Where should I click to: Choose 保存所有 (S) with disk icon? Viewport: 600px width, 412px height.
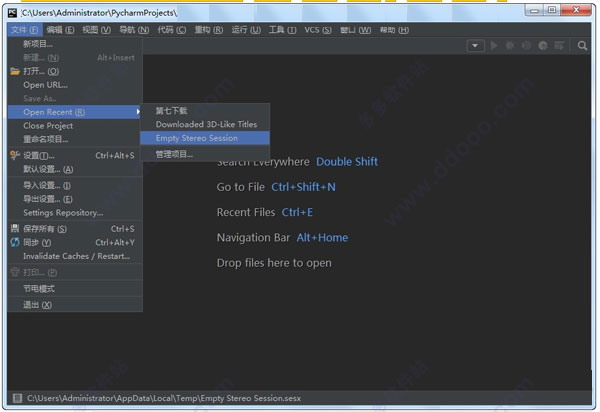coord(75,229)
